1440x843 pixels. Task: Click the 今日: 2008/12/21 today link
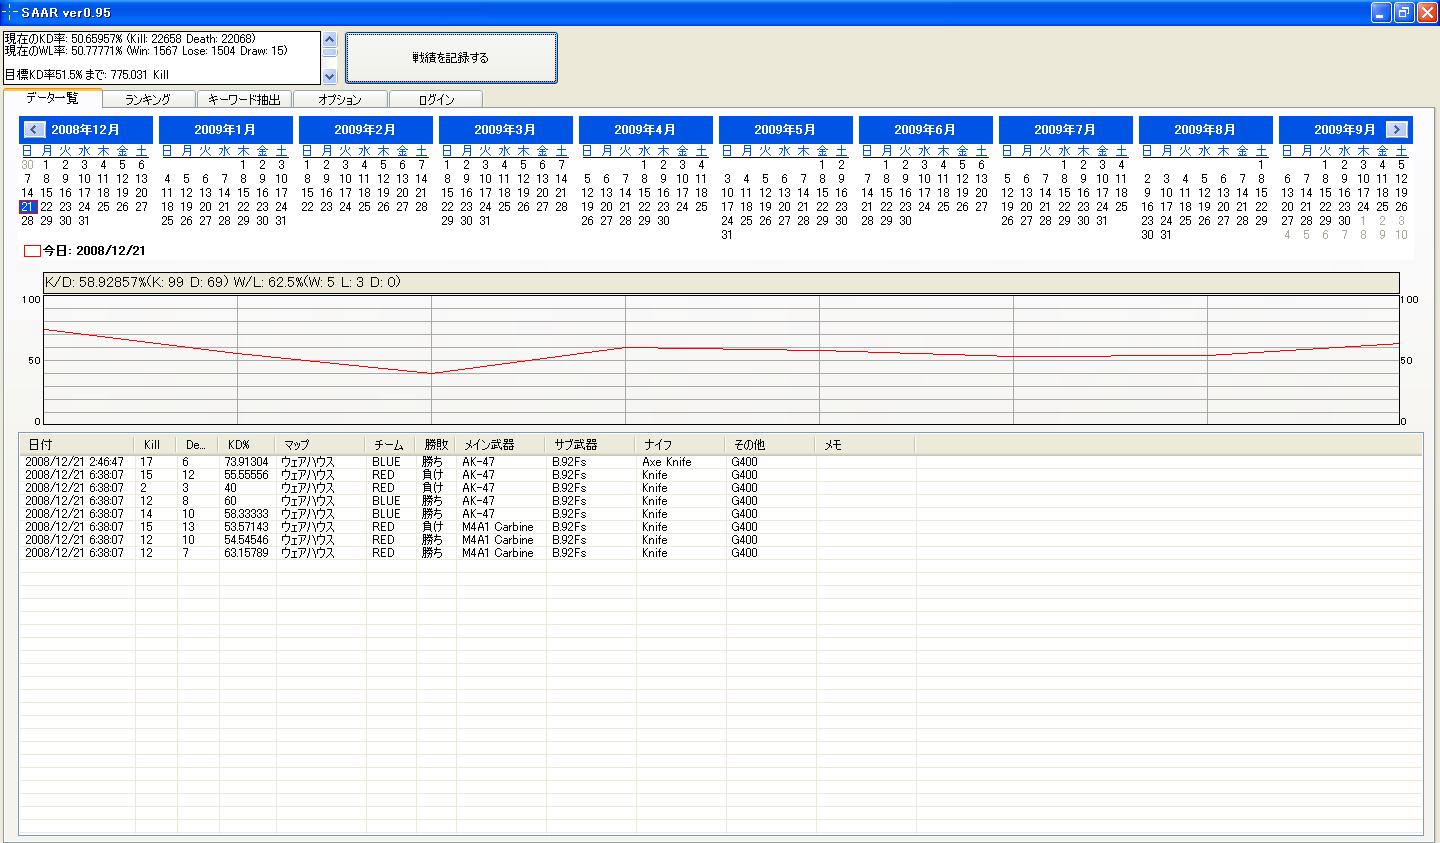click(85, 251)
